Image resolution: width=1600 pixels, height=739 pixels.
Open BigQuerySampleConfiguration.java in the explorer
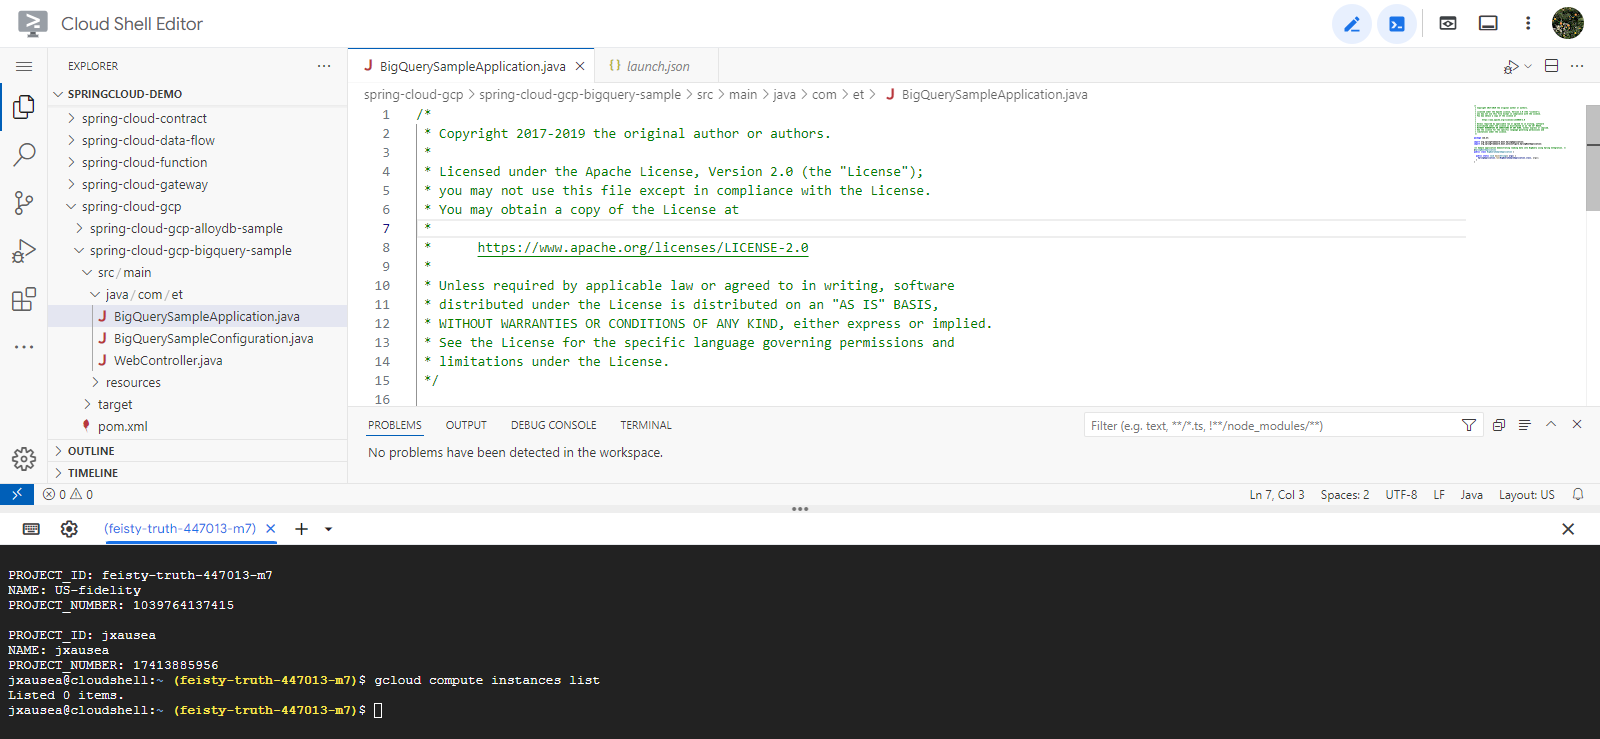[197, 338]
